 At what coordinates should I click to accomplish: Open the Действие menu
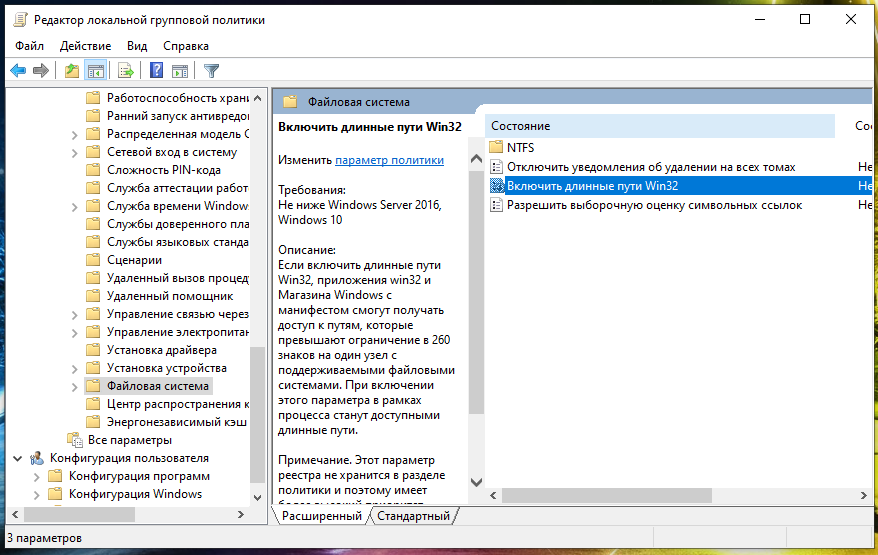(x=85, y=46)
